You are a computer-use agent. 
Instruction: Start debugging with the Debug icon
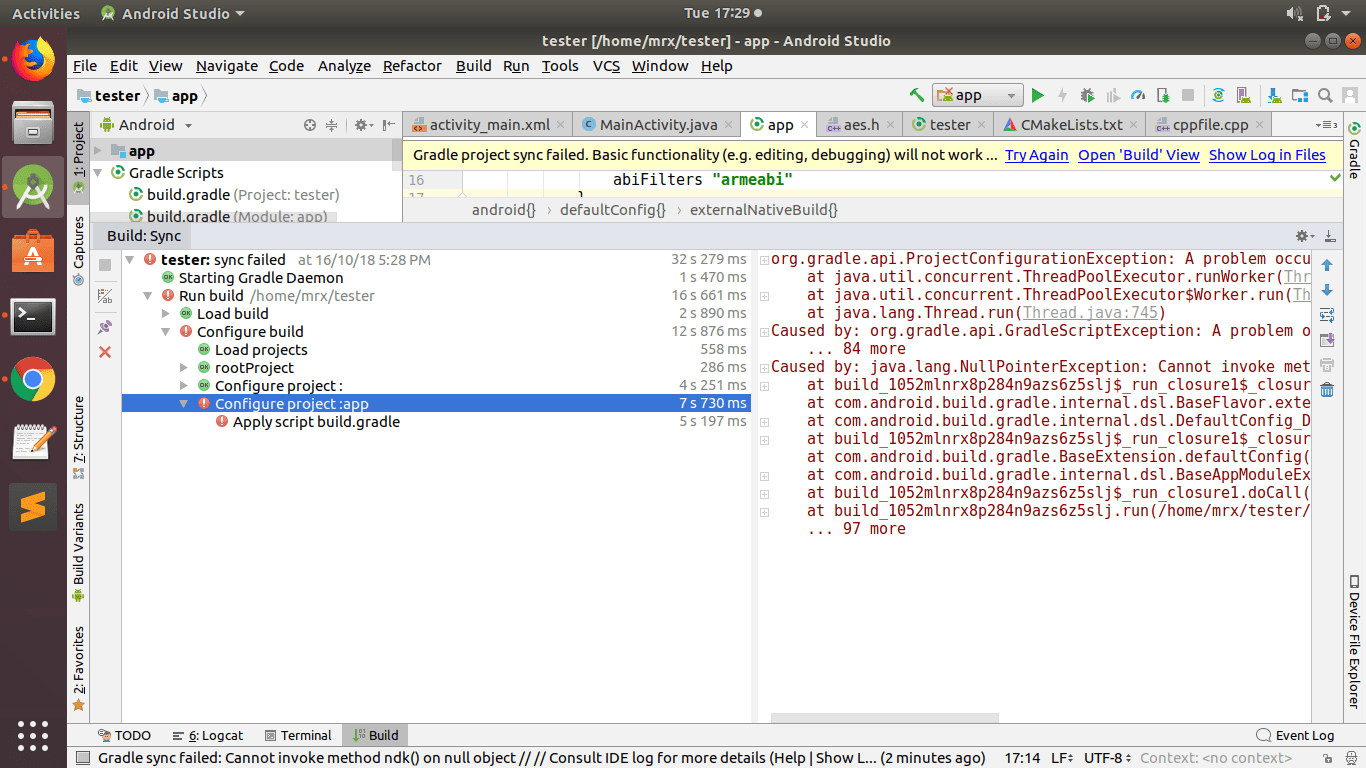pyautogui.click(x=1087, y=95)
